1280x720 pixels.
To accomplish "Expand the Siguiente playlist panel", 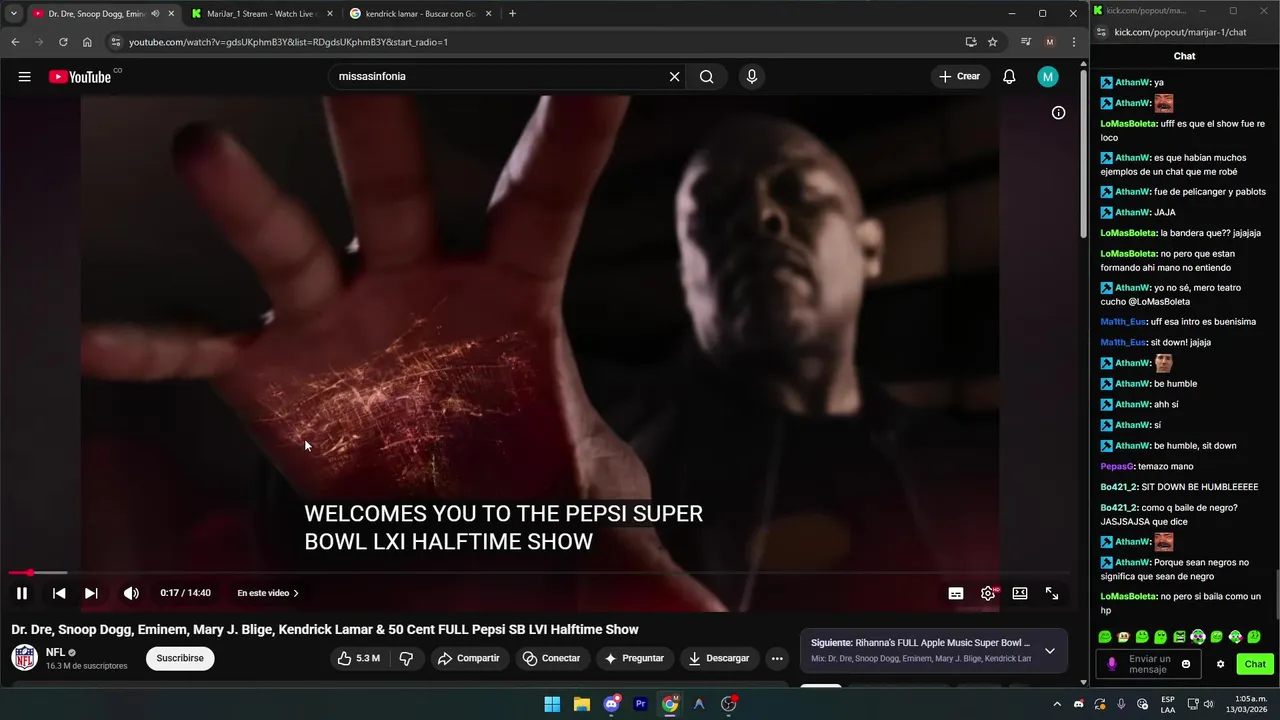I will click(1050, 651).
